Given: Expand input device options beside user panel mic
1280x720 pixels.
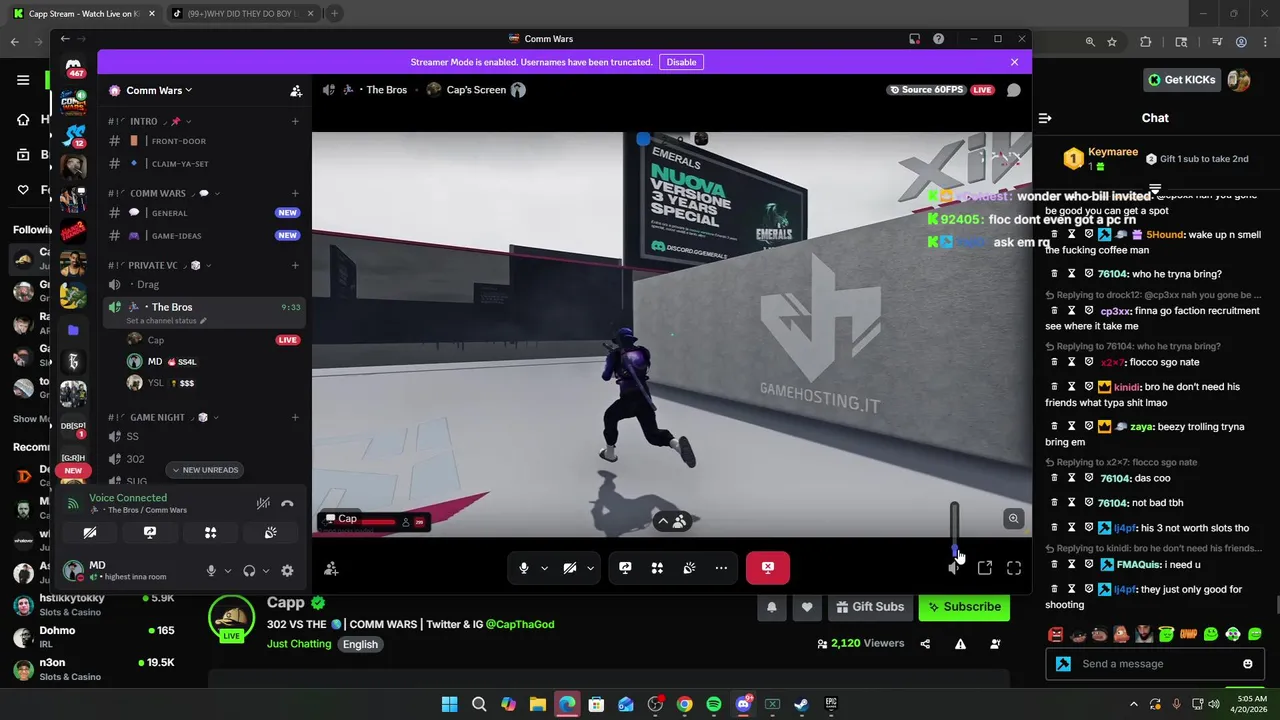Looking at the screenshot, I should (227, 571).
